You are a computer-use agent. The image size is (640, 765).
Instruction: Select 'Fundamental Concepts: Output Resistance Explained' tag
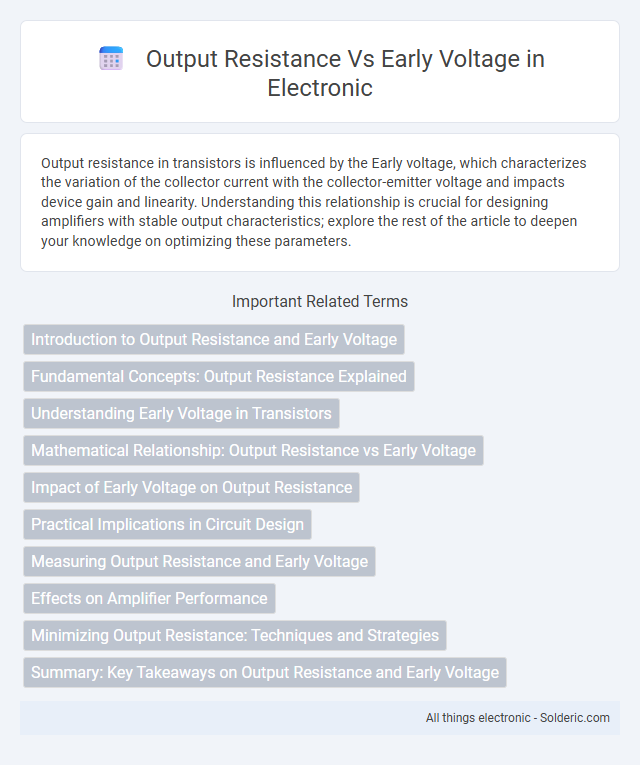219,377
